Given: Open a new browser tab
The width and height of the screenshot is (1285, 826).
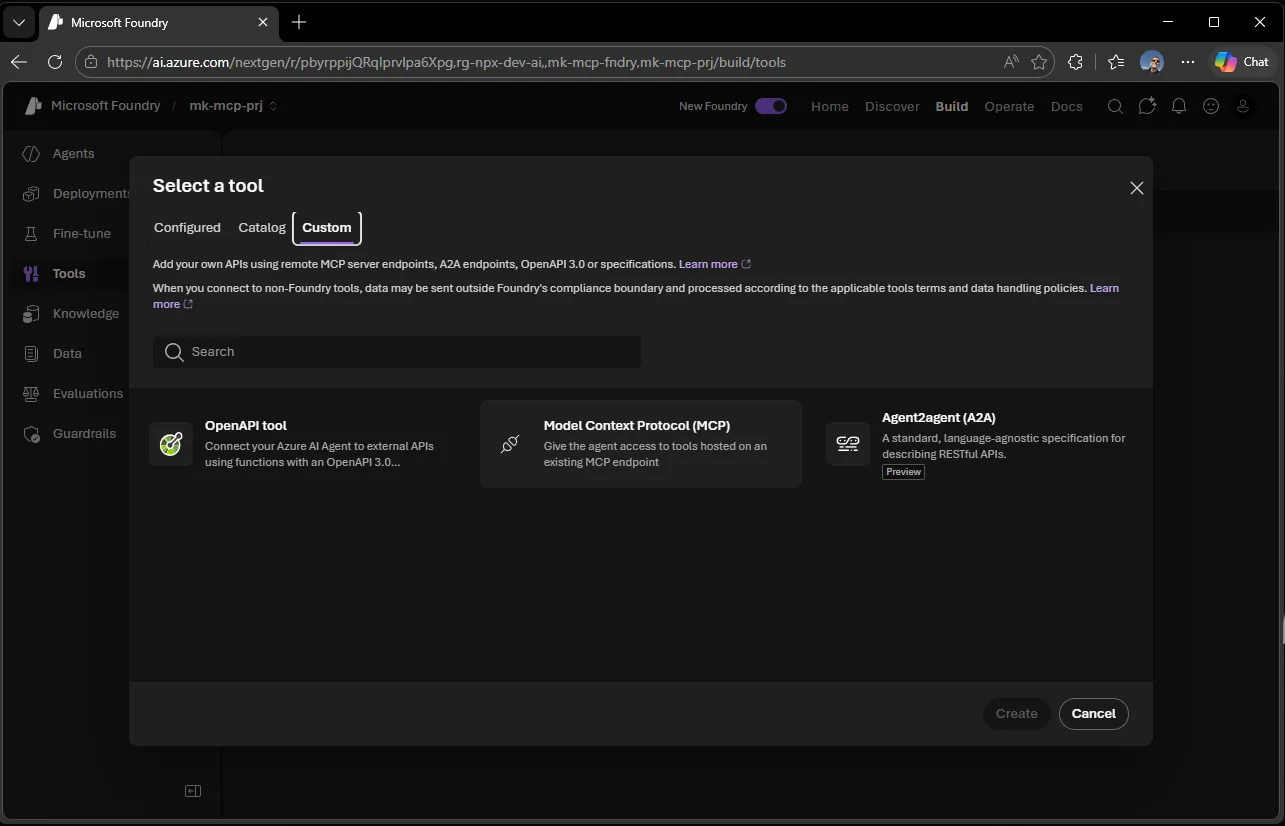Looking at the screenshot, I should tap(299, 22).
